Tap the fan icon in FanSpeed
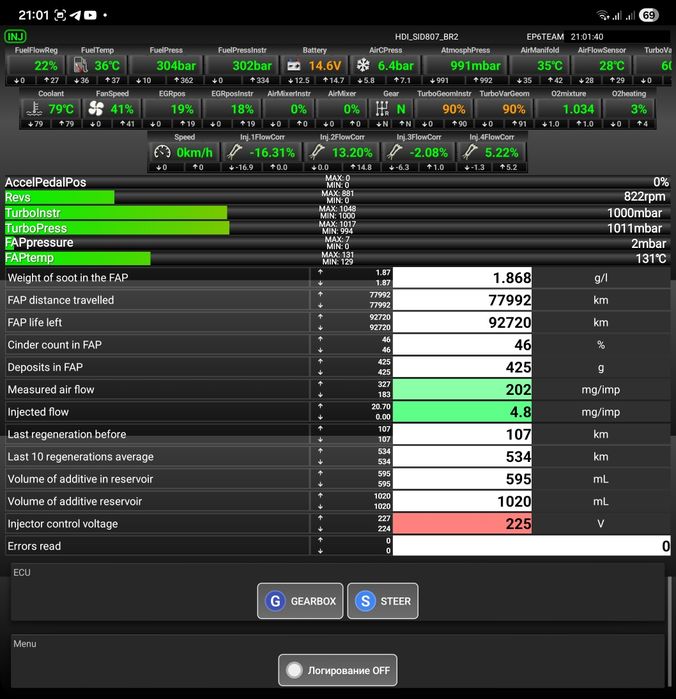676x699 pixels. [96, 109]
